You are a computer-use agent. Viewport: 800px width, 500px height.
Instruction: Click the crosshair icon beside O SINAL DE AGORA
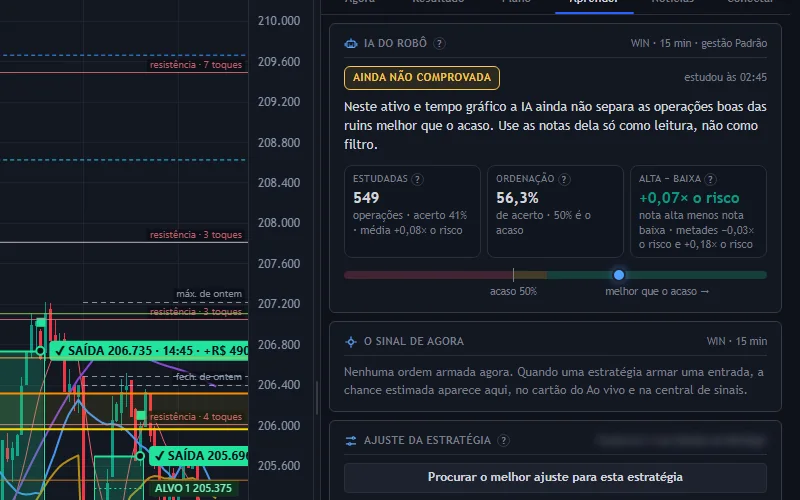[x=351, y=342]
